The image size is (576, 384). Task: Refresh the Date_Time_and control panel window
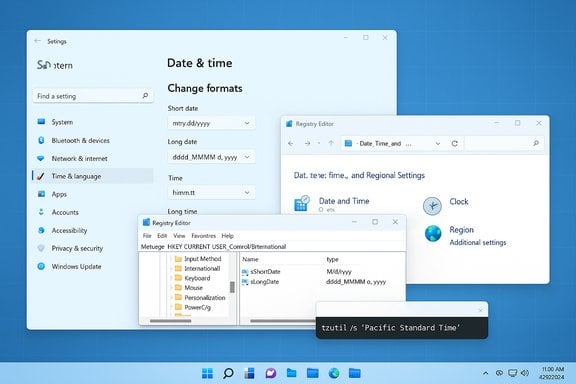coord(454,143)
